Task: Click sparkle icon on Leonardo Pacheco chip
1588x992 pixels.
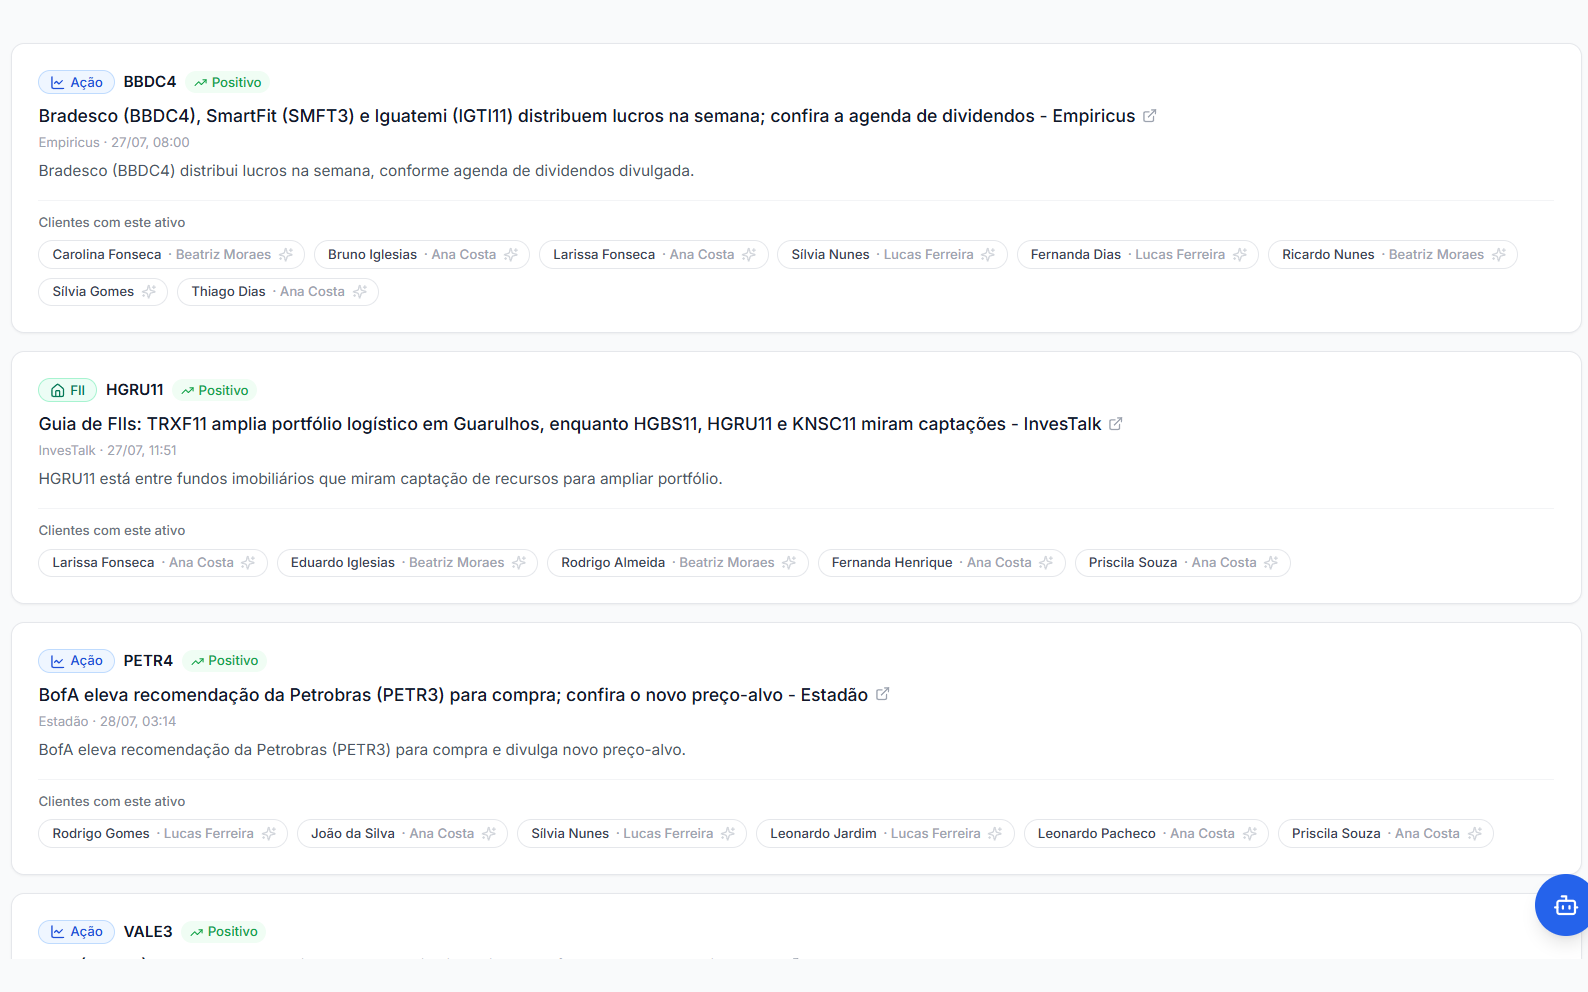Action: [x=1250, y=834]
